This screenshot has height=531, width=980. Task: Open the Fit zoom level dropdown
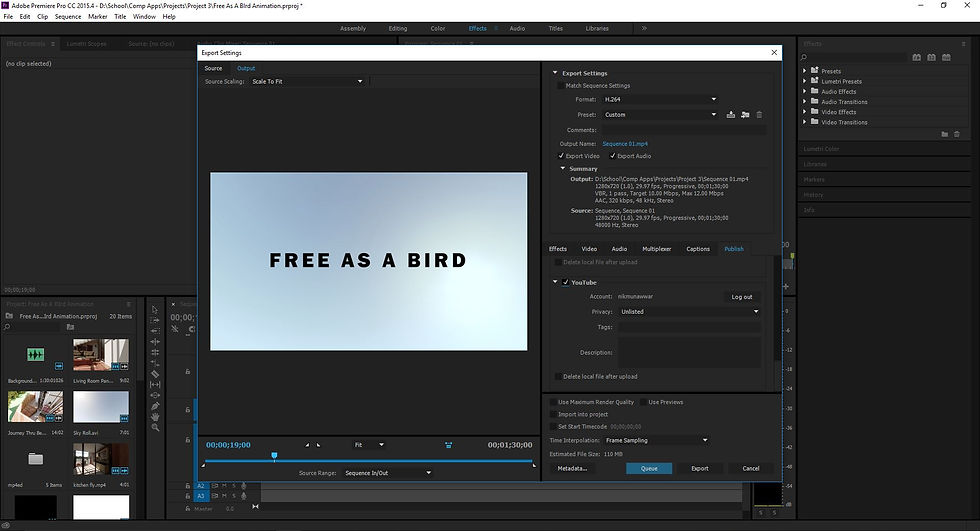pyautogui.click(x=369, y=445)
